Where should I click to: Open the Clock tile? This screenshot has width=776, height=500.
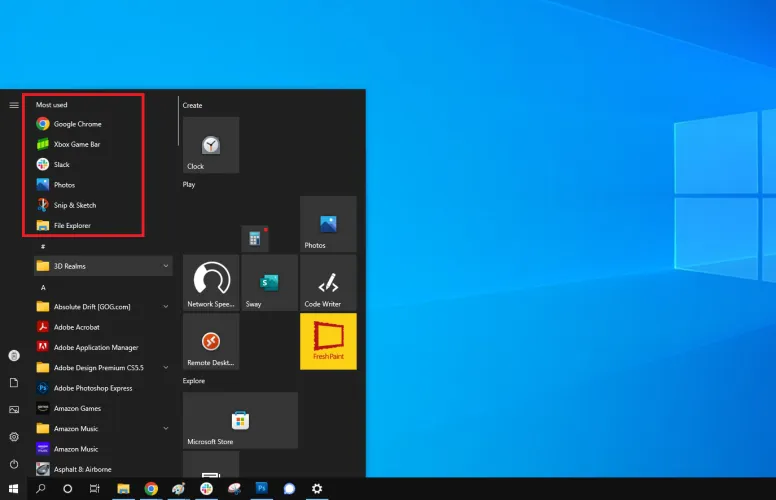coord(210,145)
